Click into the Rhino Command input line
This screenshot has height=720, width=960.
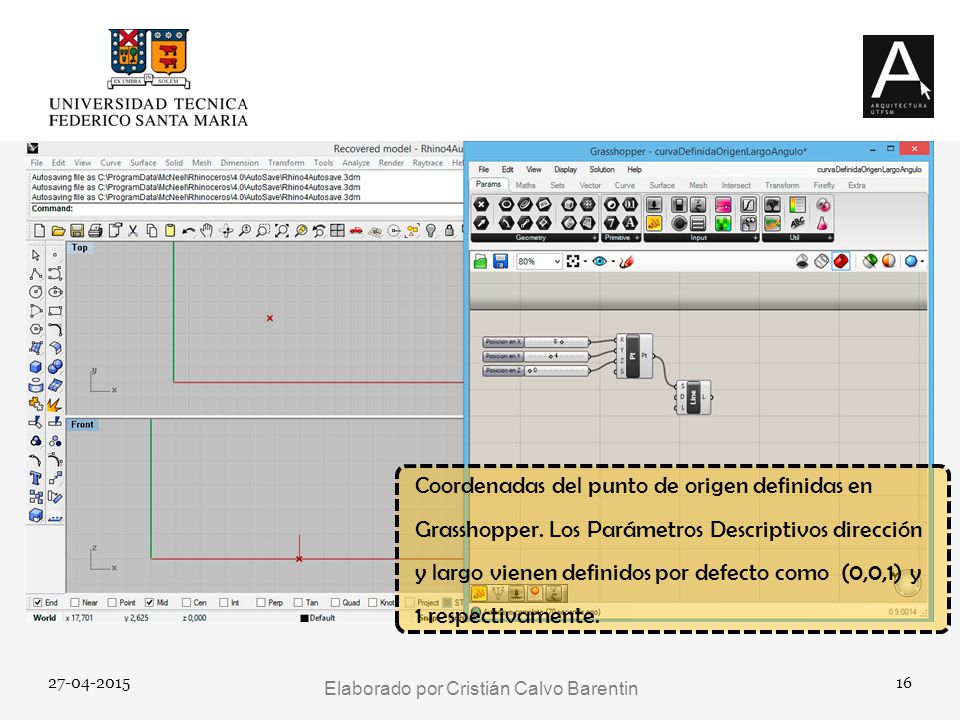[246, 209]
